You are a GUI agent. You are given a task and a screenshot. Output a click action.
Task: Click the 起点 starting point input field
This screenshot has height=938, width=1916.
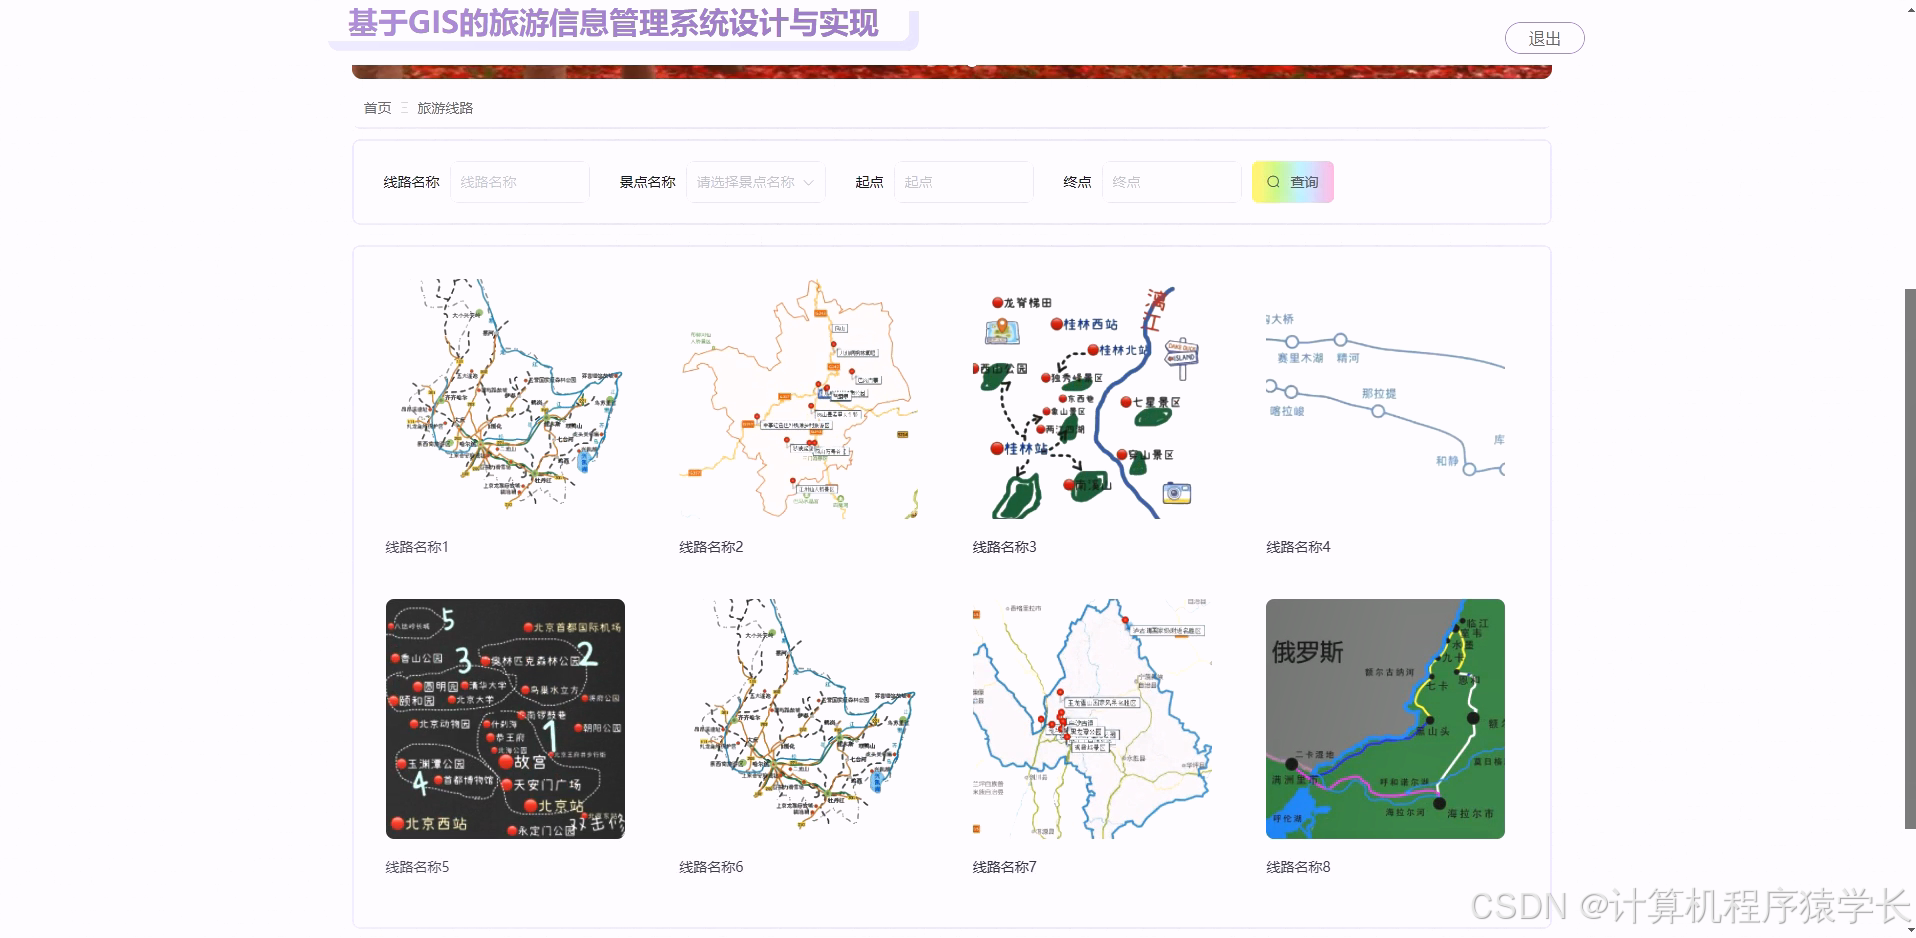coord(963,182)
